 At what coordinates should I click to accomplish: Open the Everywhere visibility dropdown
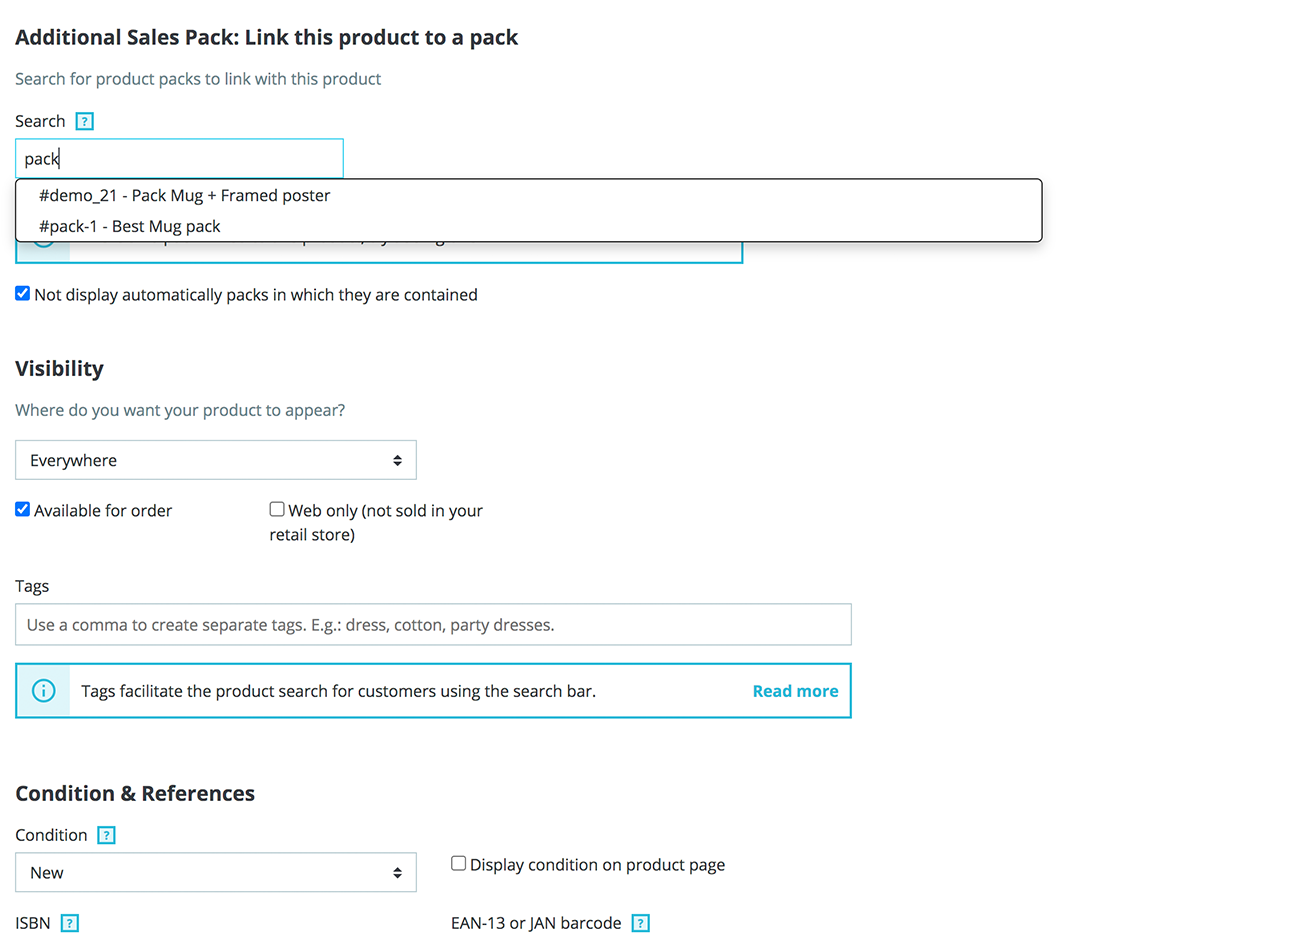[216, 460]
